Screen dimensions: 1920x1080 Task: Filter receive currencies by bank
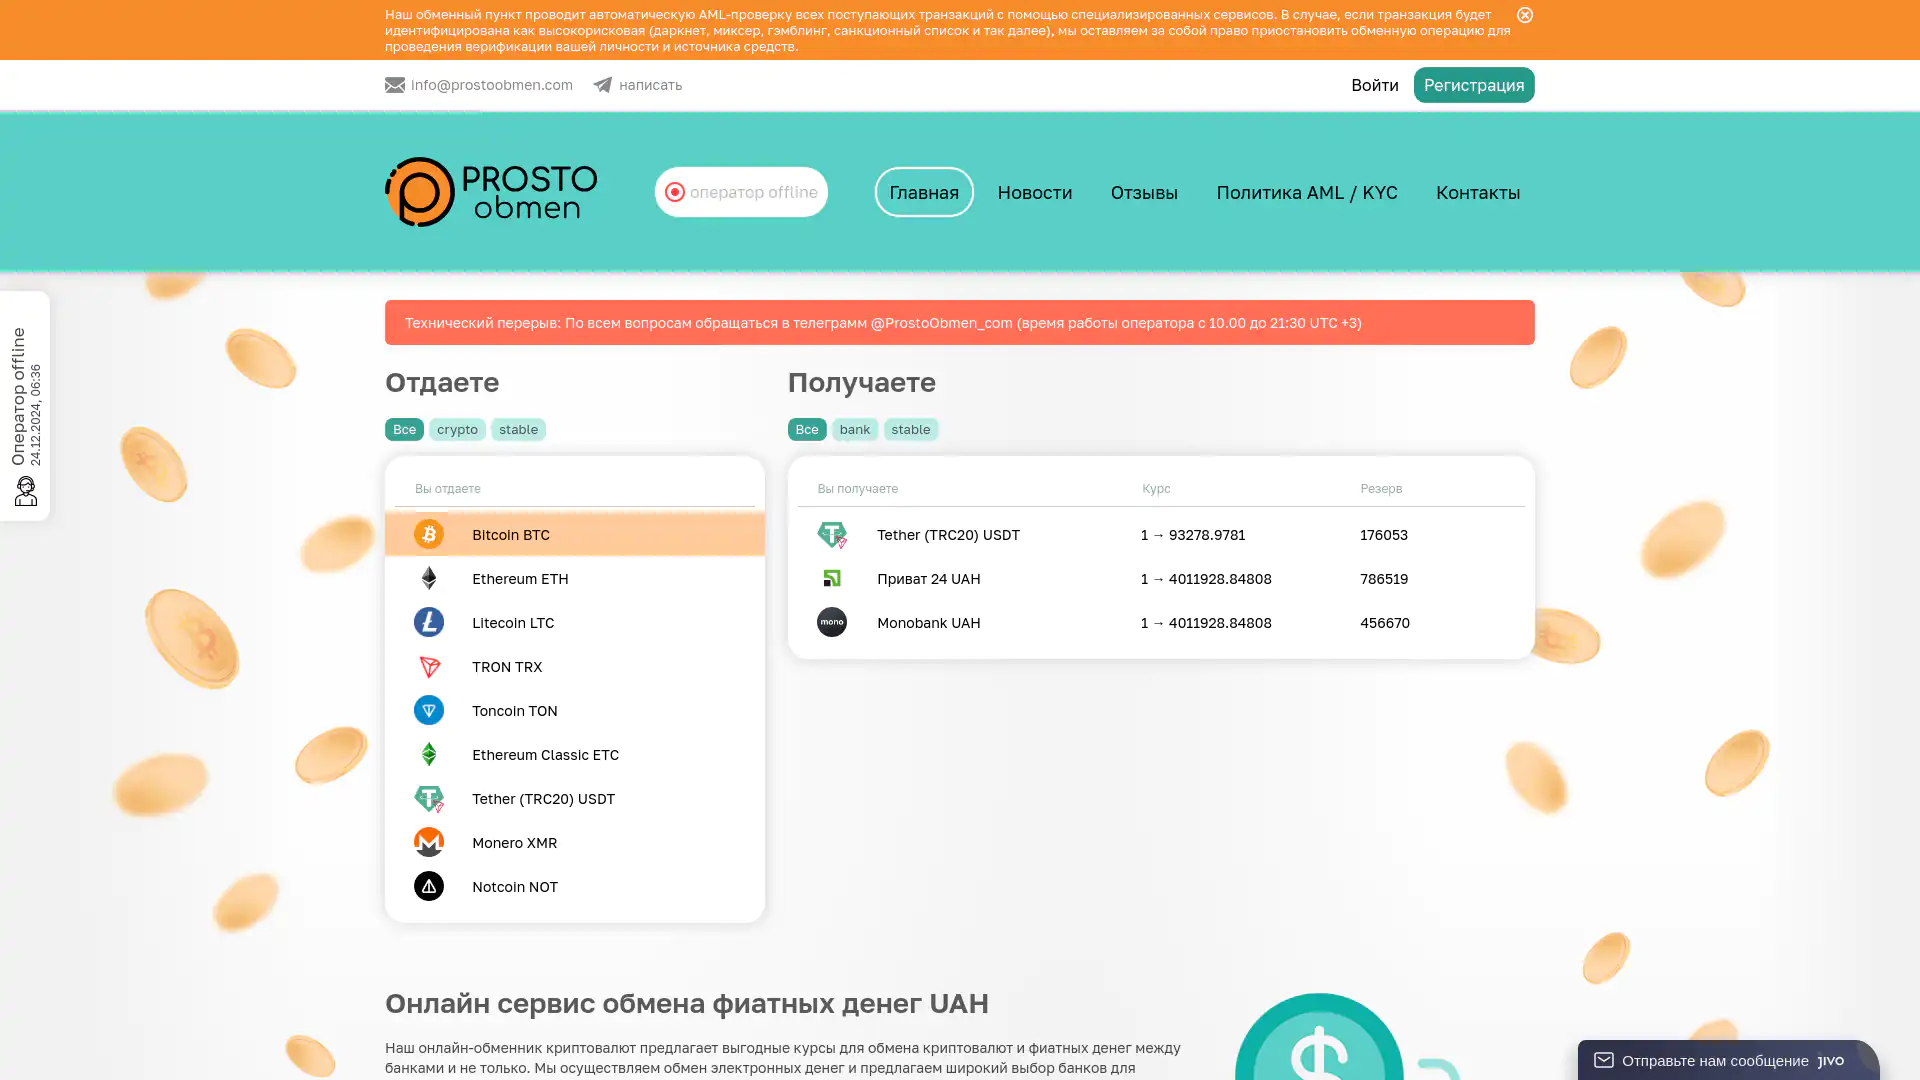[854, 429]
